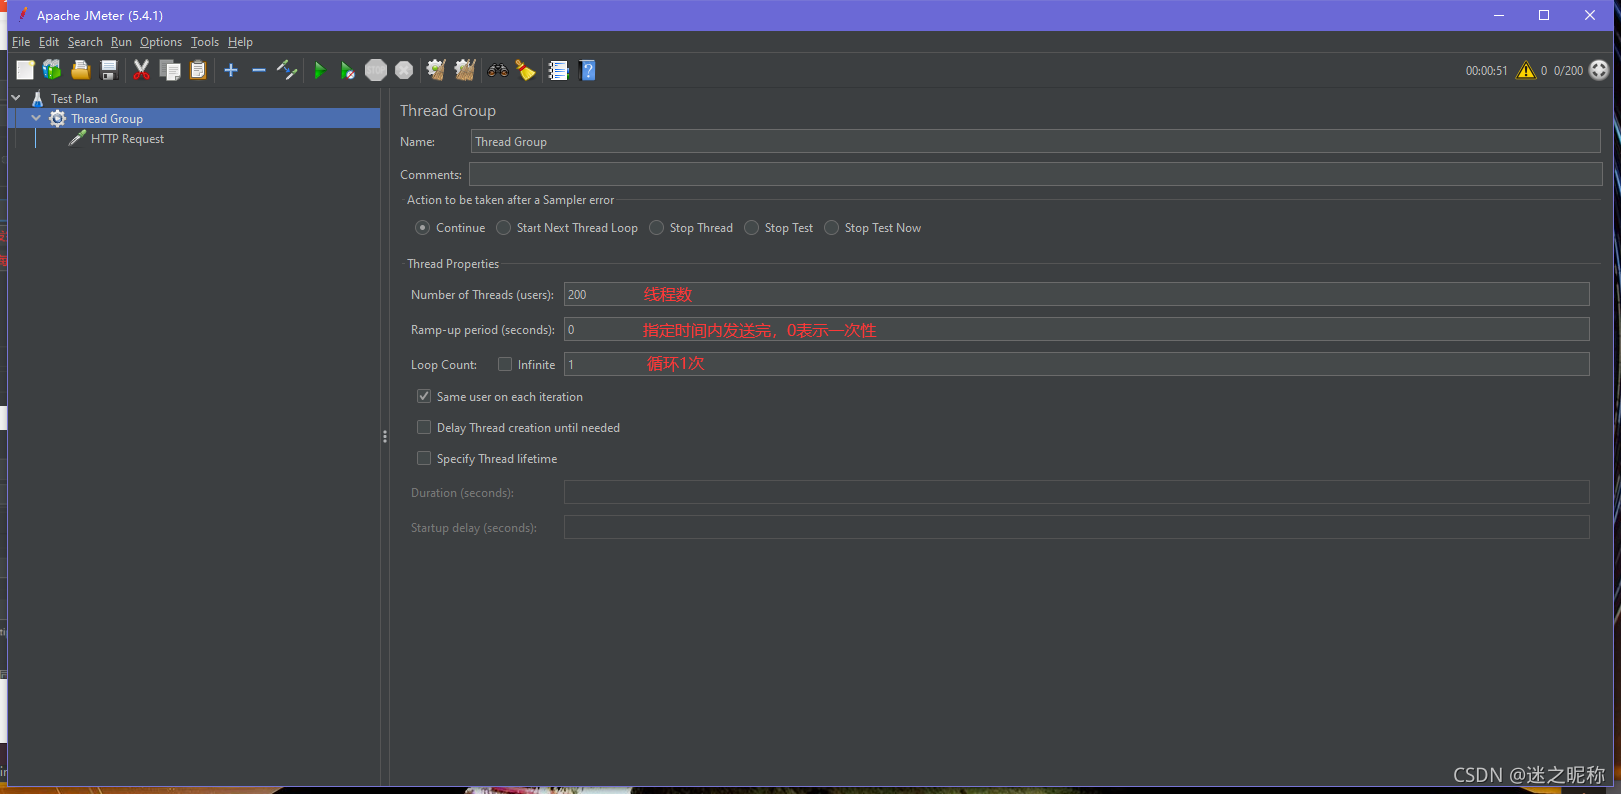1621x794 pixels.
Task: Check Specify Thread lifetime
Action: 424,459
